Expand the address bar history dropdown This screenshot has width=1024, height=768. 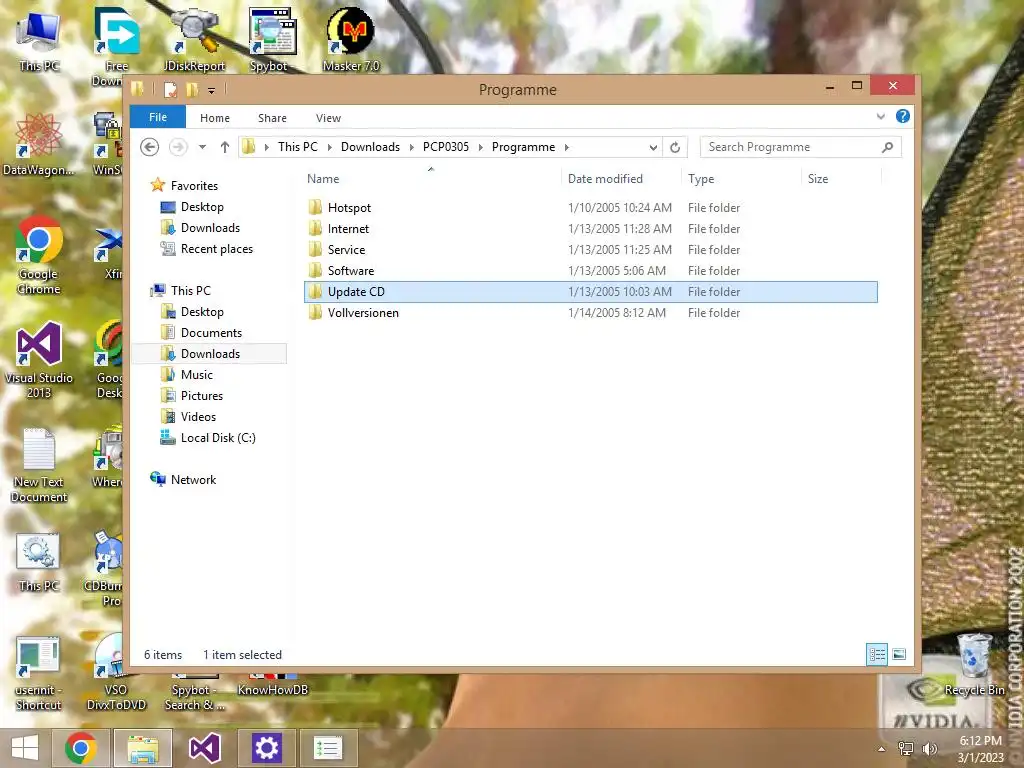tap(652, 148)
